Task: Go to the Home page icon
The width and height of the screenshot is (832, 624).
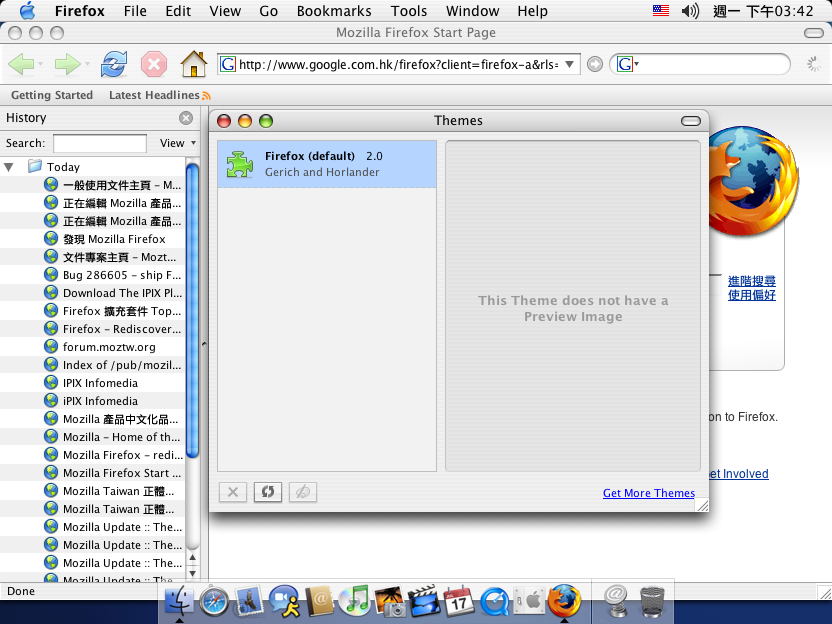Action: 193,65
